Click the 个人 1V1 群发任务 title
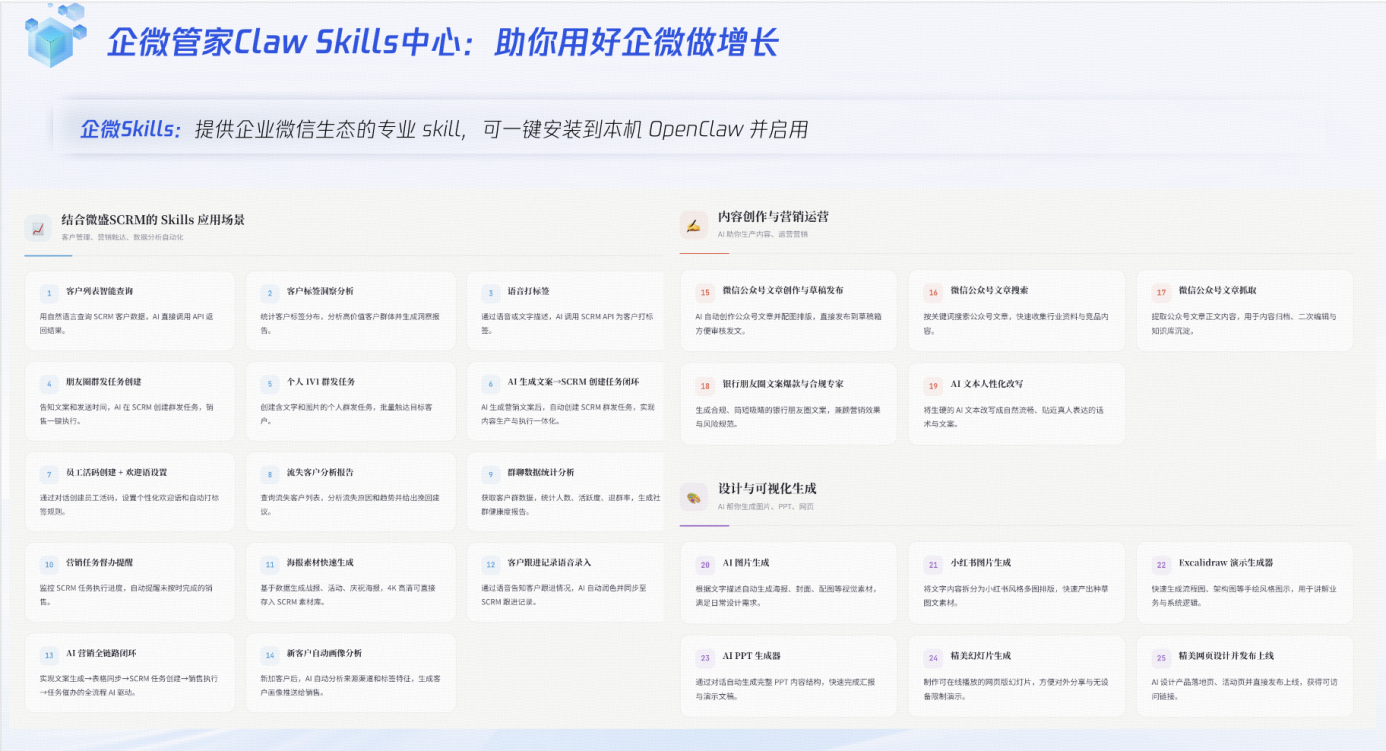The image size is (1386, 751). 321,382
